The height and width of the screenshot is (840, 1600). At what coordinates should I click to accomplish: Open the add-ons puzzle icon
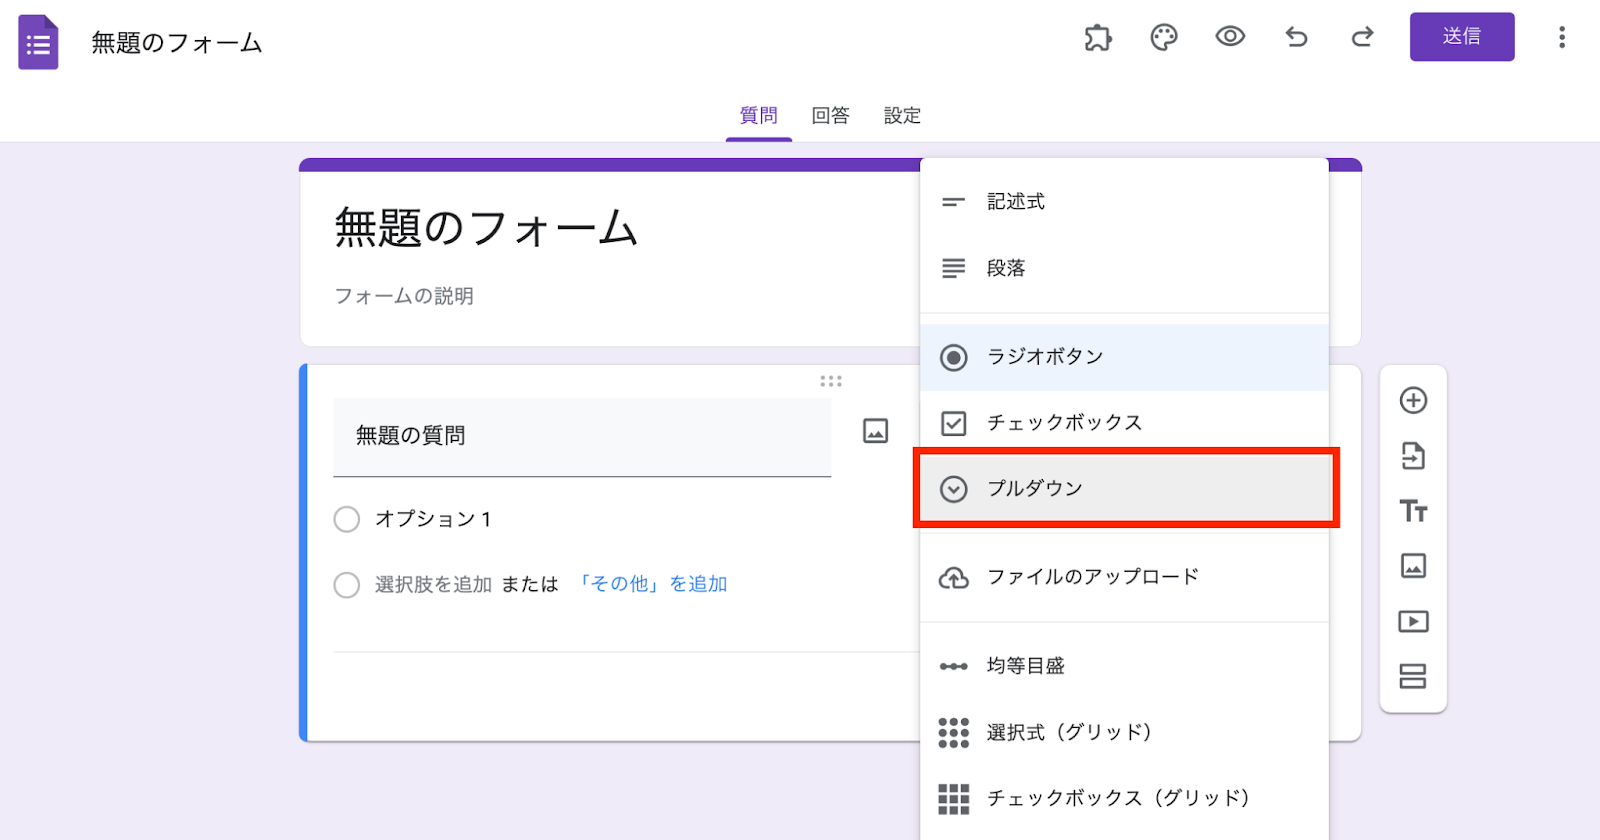point(1098,38)
